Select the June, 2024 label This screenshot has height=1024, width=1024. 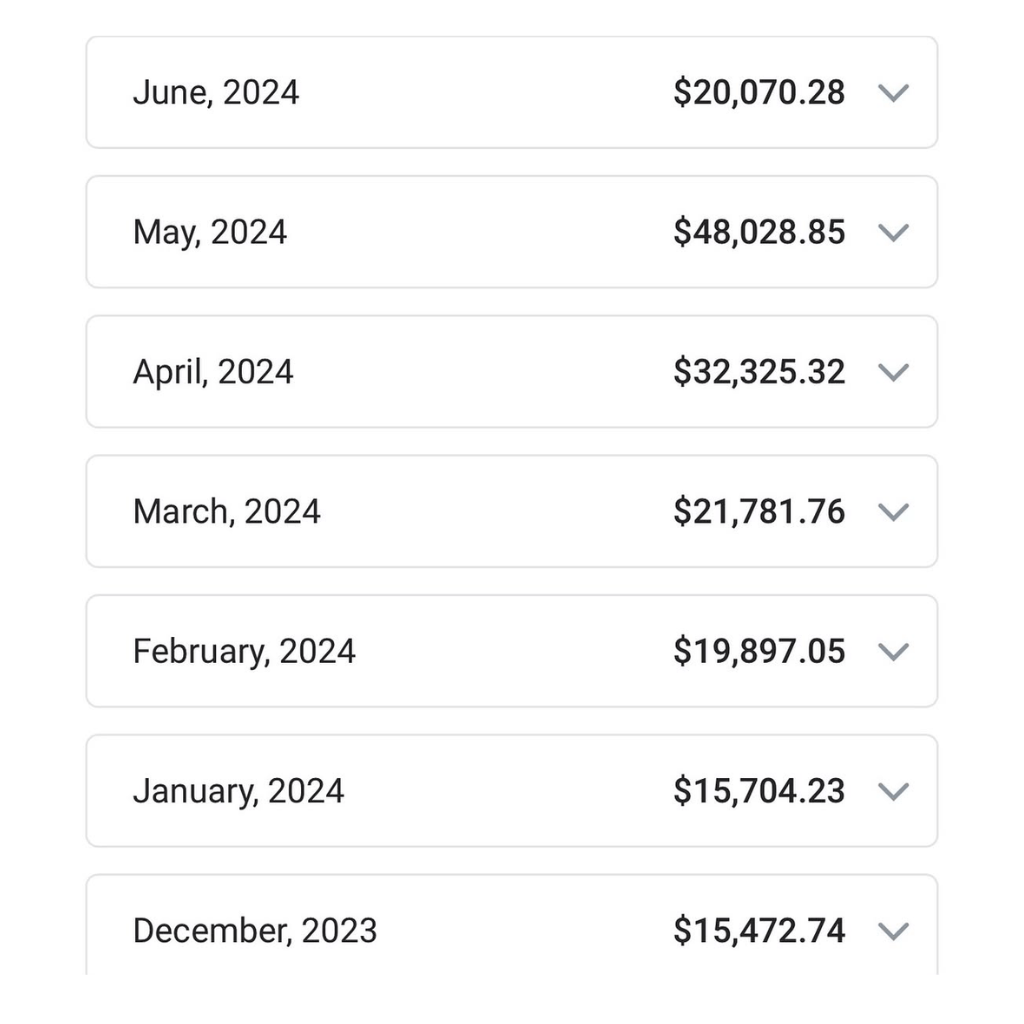pyautogui.click(x=216, y=93)
